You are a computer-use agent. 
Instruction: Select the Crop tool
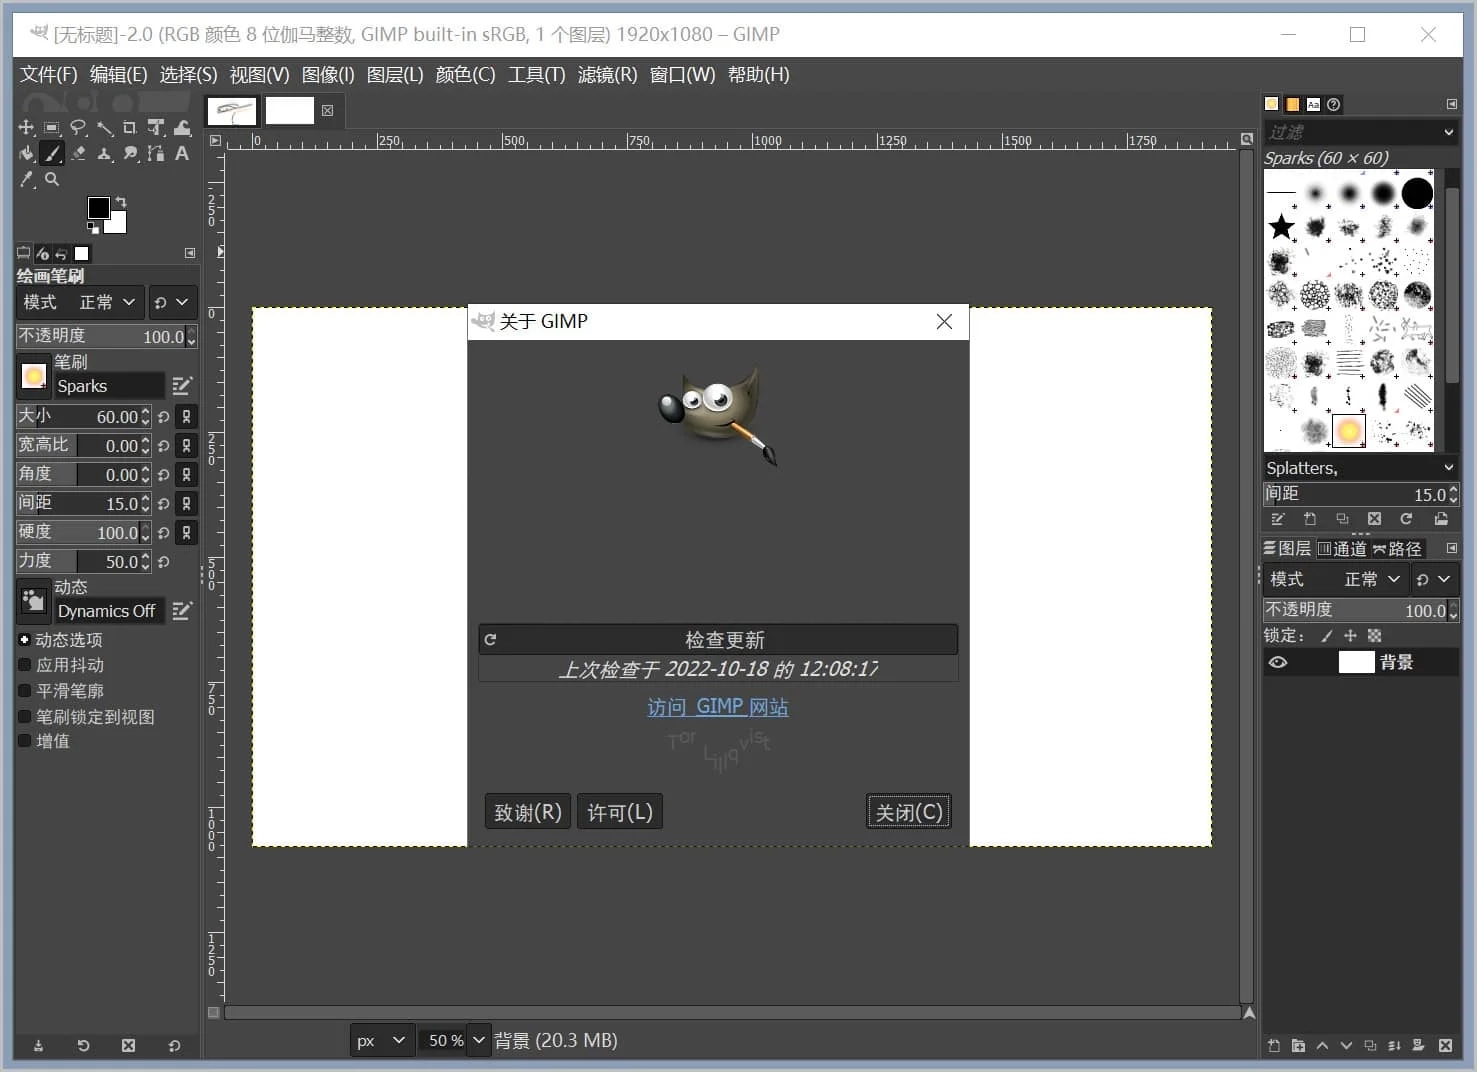(130, 128)
